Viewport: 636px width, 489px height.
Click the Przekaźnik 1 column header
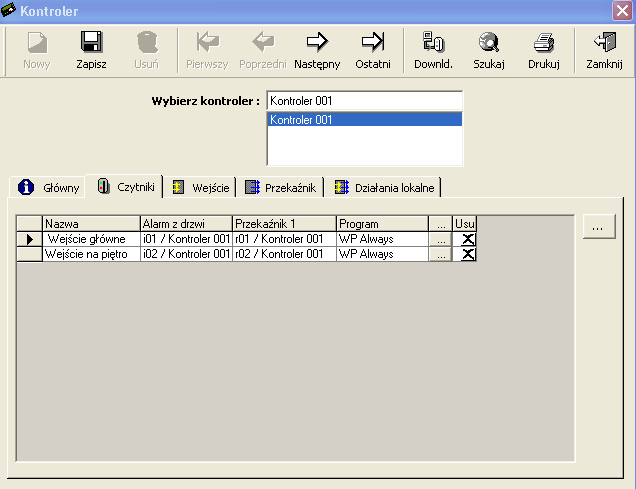click(x=284, y=224)
